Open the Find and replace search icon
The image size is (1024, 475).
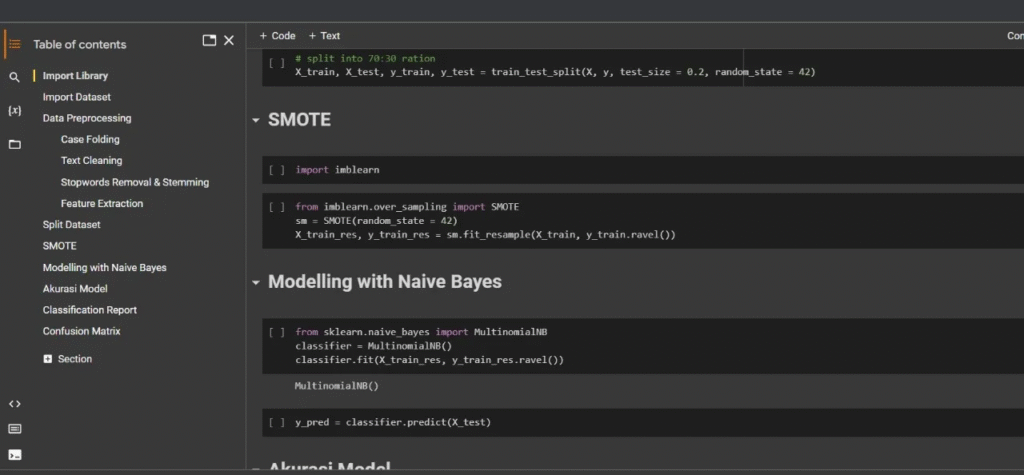(x=14, y=77)
